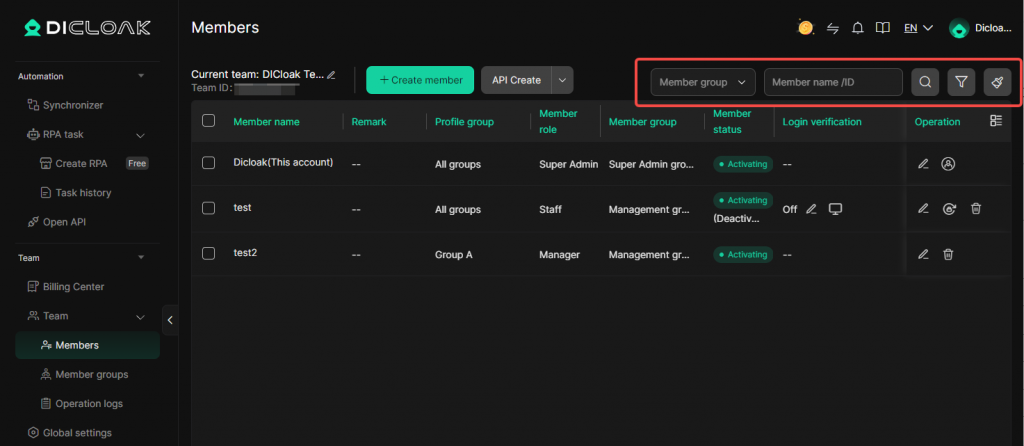
Task: Edit the test member row
Action: 923,209
